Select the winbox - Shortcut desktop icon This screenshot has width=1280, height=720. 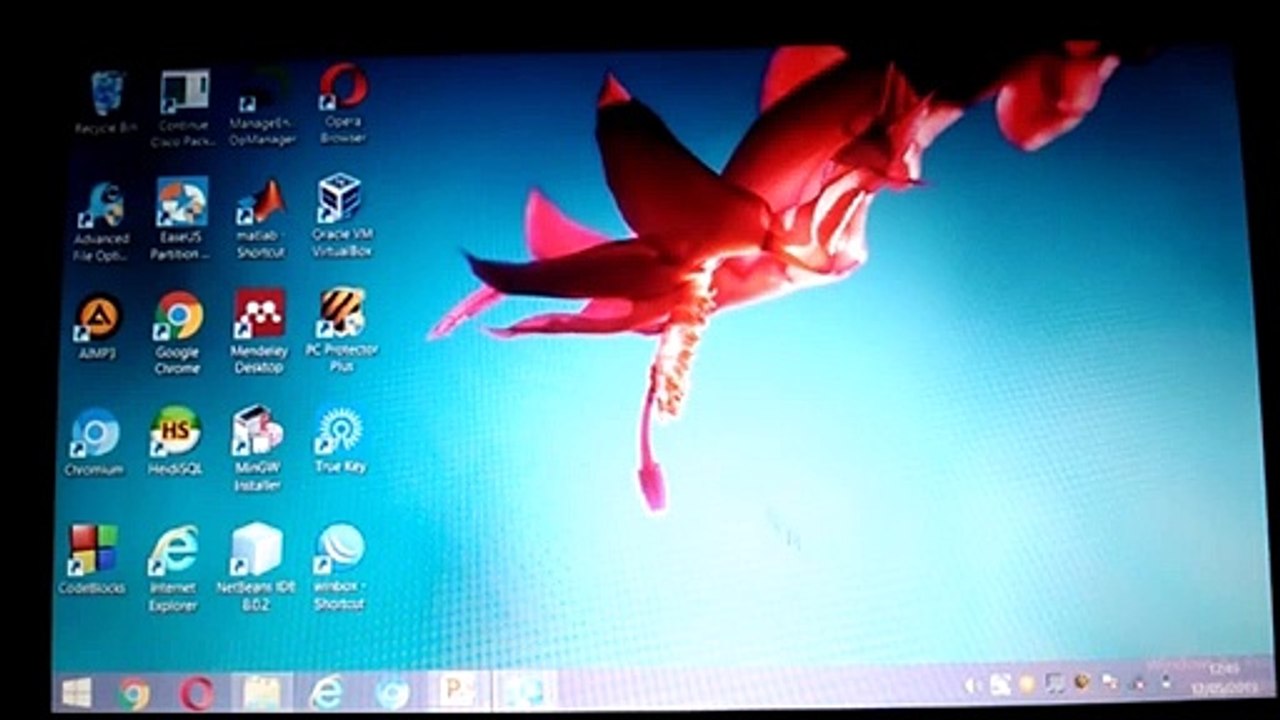point(338,567)
